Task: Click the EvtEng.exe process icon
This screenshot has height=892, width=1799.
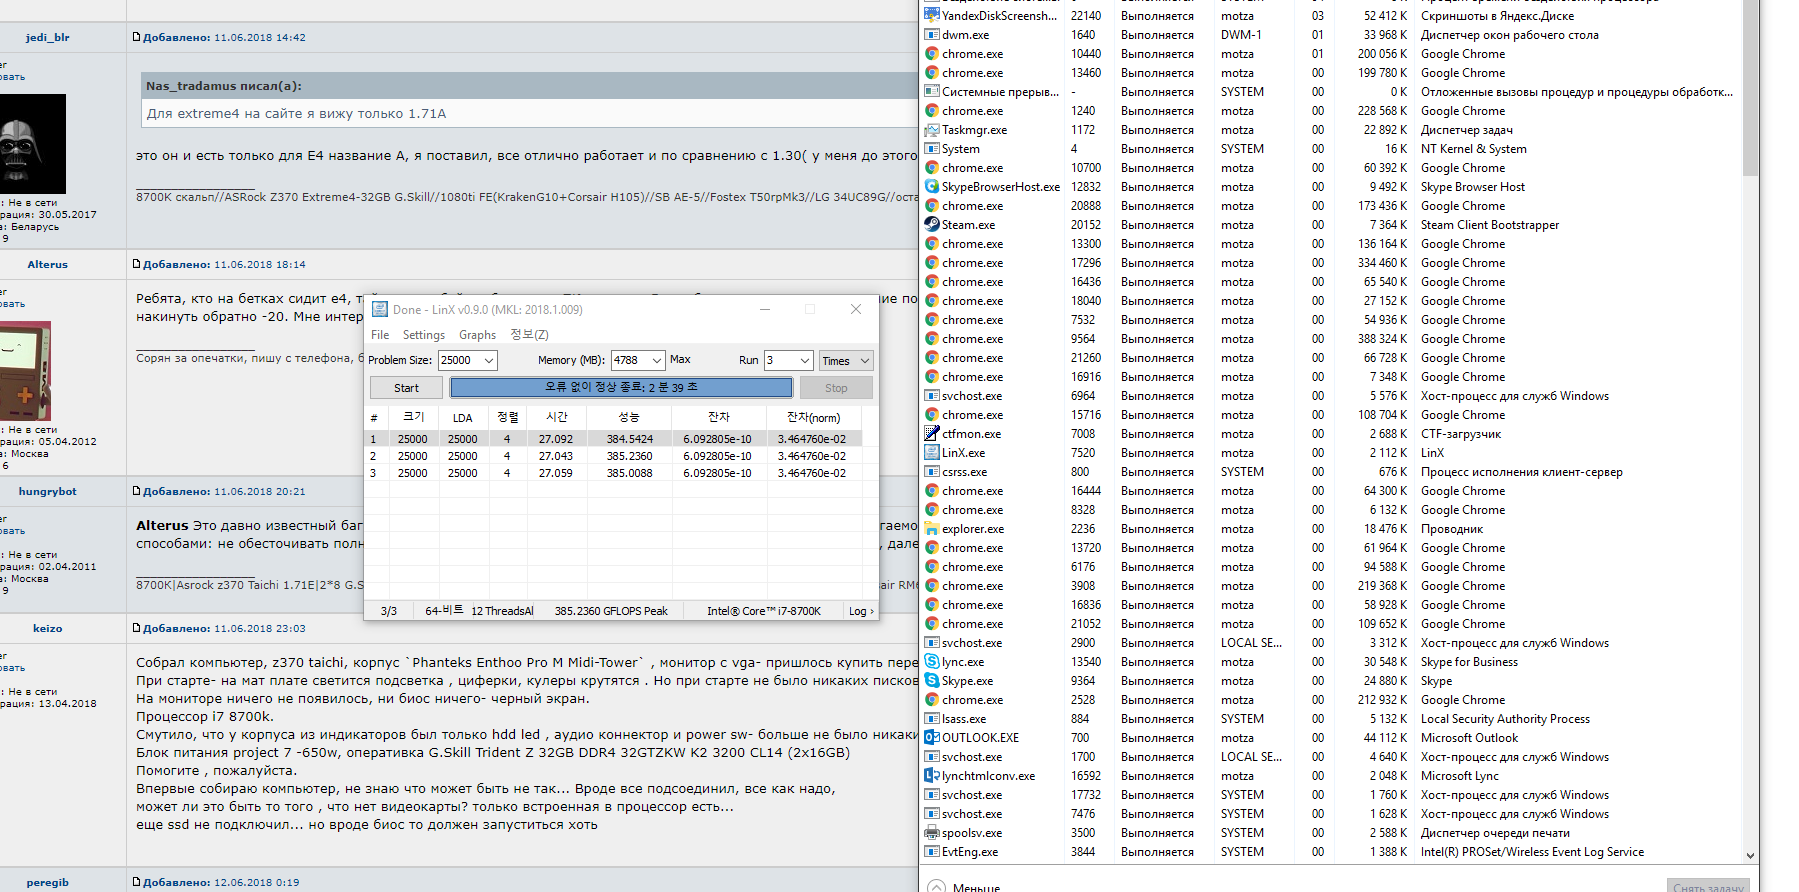Action: pyautogui.click(x=932, y=852)
